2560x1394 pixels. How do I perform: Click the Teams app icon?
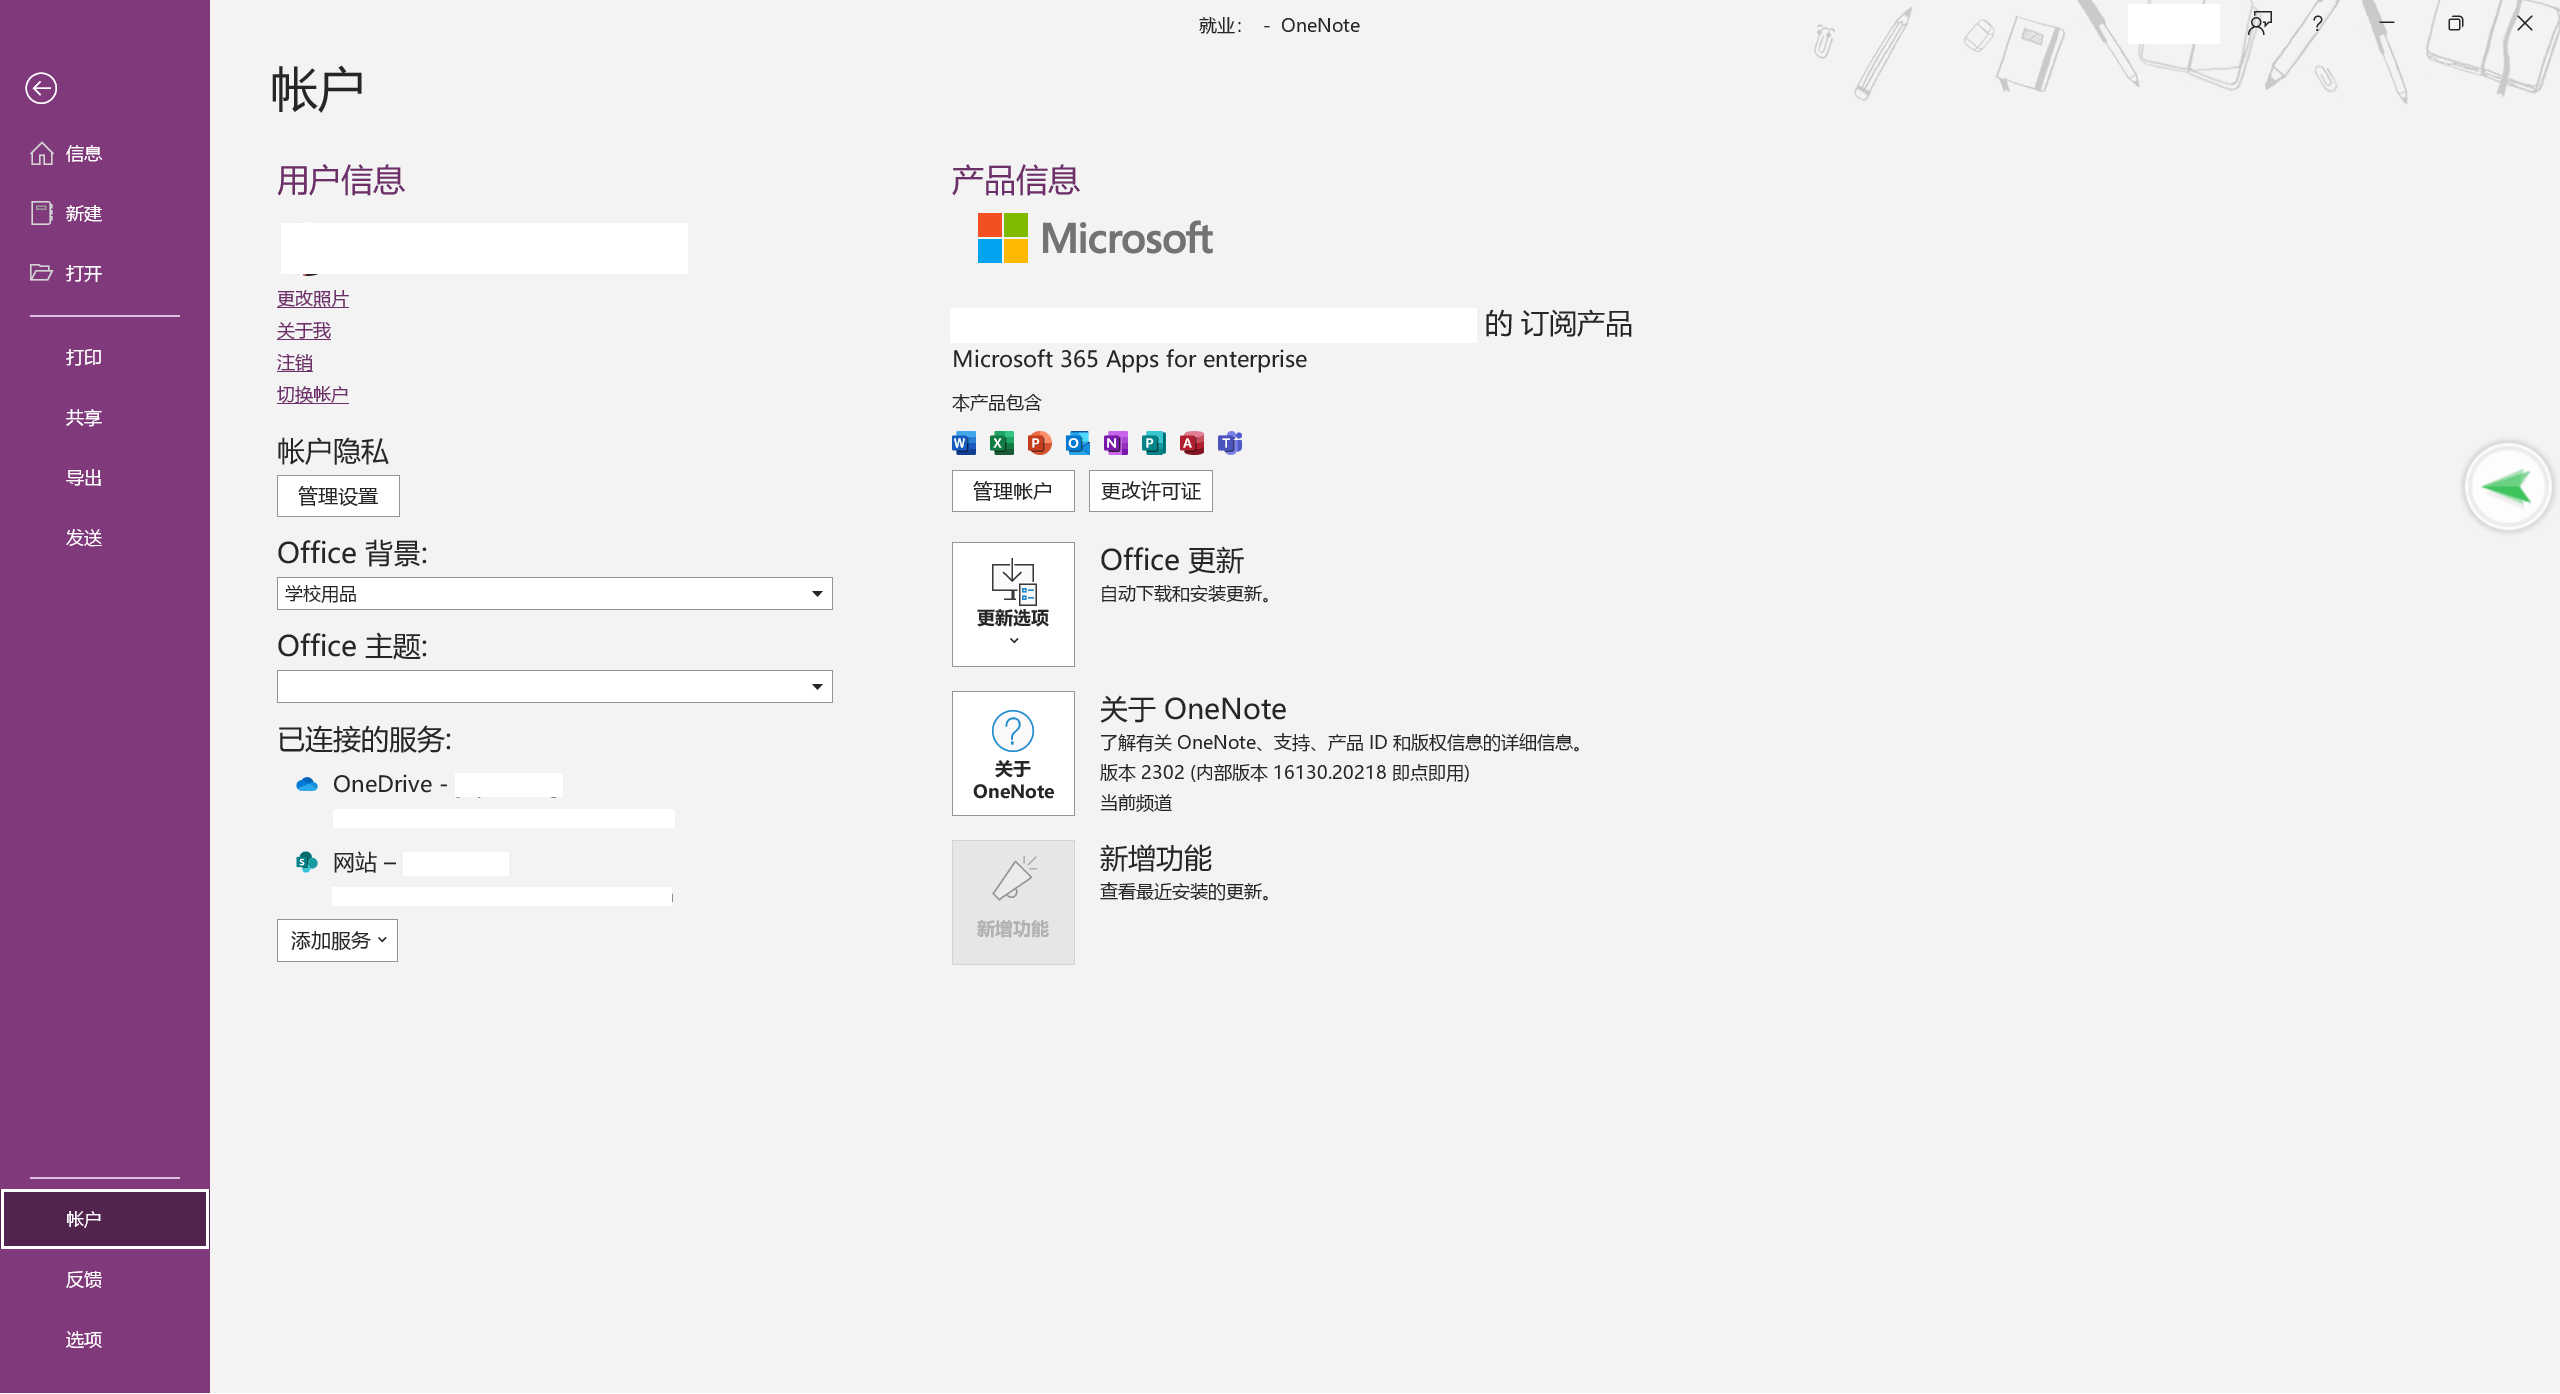1230,443
